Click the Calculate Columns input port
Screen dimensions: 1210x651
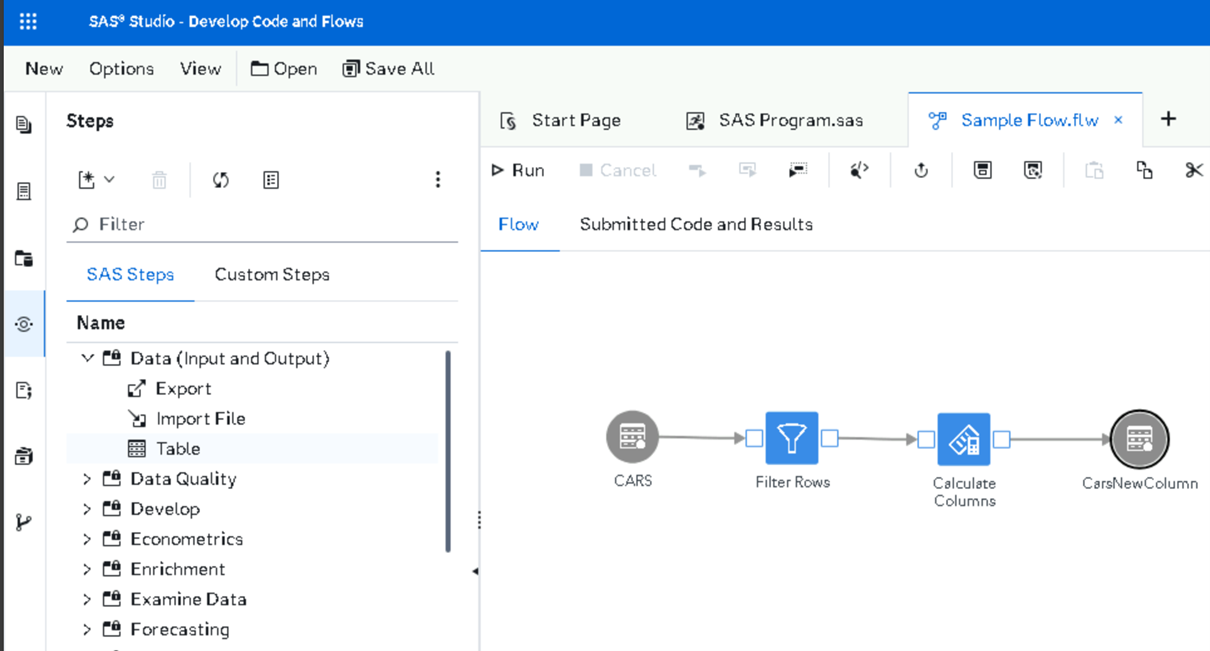tap(927, 439)
